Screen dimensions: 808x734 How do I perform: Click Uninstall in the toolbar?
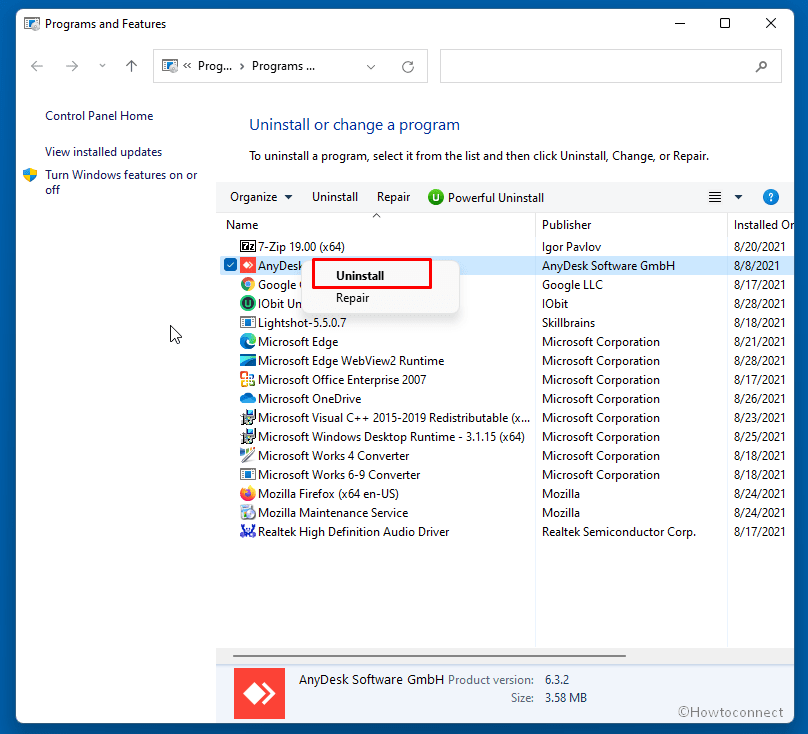[335, 197]
